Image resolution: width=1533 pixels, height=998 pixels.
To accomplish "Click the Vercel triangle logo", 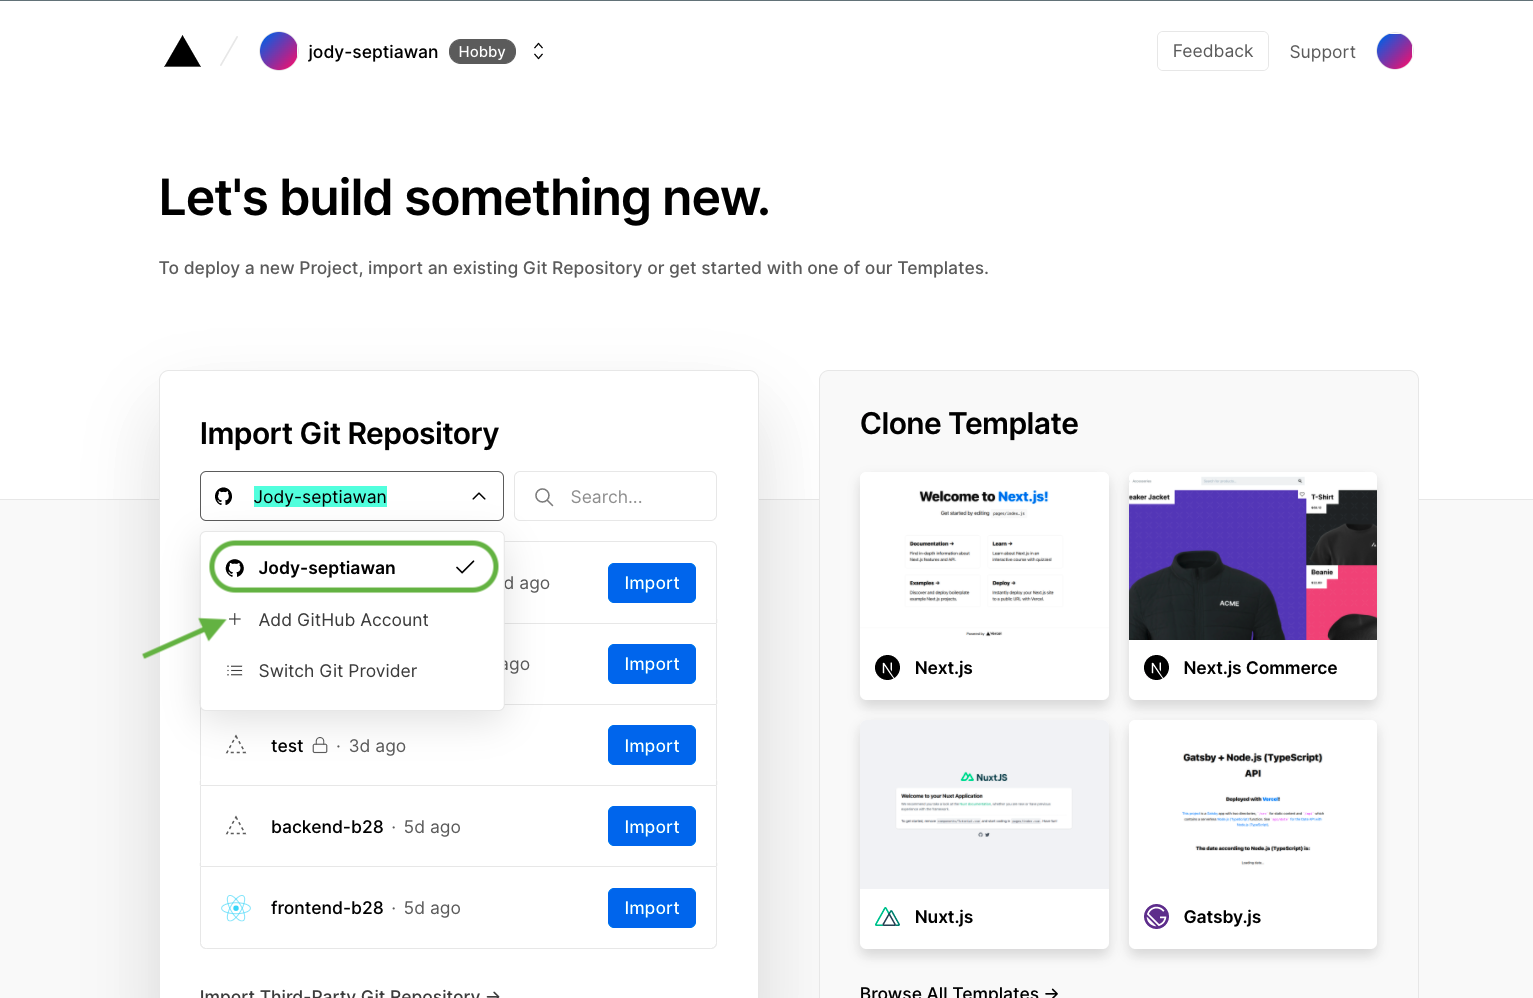I will 183,52.
